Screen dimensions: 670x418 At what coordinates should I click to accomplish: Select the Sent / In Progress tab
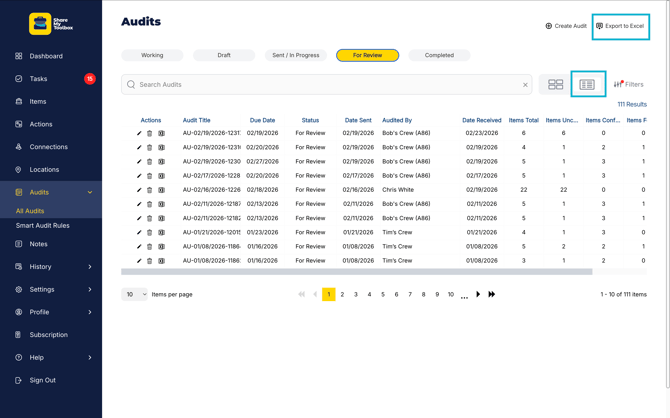[x=296, y=55]
